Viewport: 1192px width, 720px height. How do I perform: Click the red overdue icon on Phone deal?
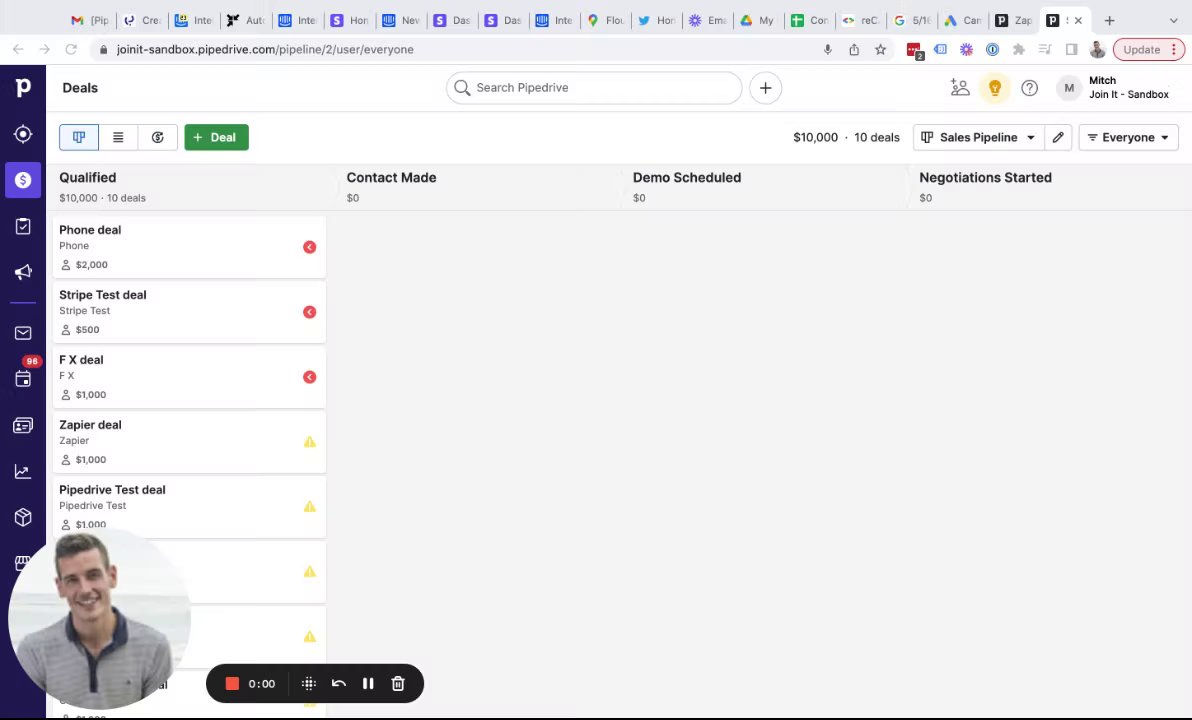(x=309, y=247)
